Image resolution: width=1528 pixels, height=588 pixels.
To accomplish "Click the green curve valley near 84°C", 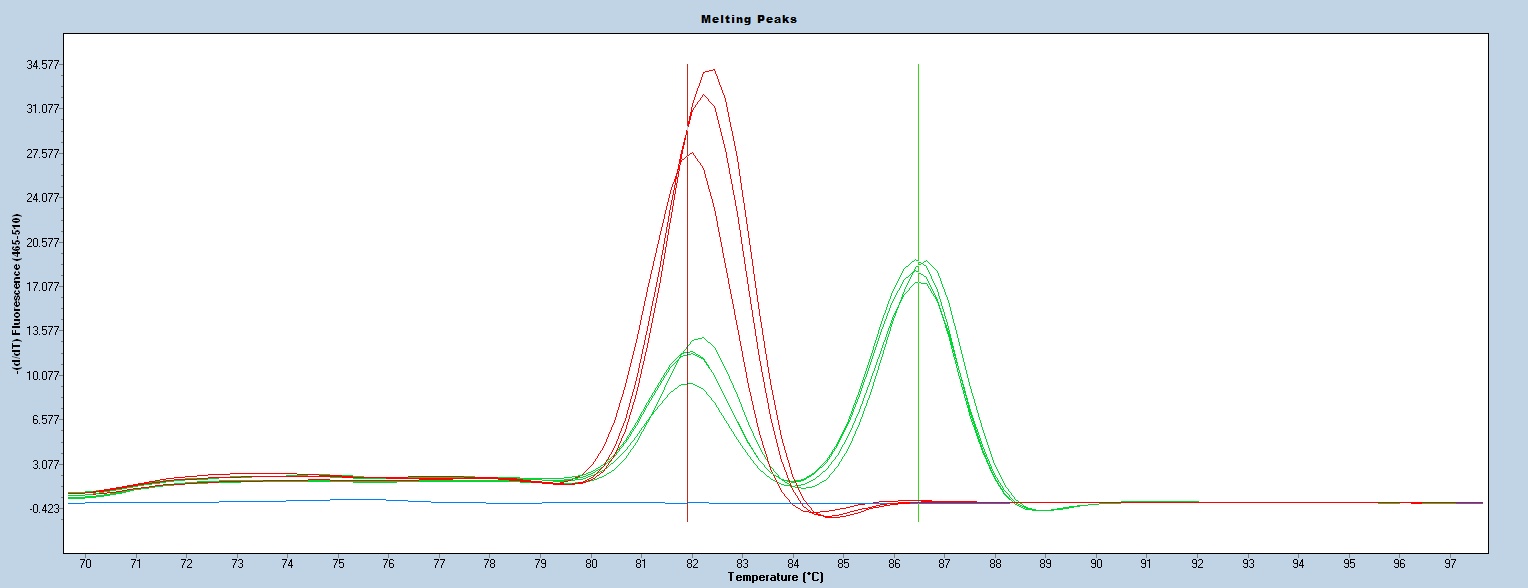I will tap(795, 484).
